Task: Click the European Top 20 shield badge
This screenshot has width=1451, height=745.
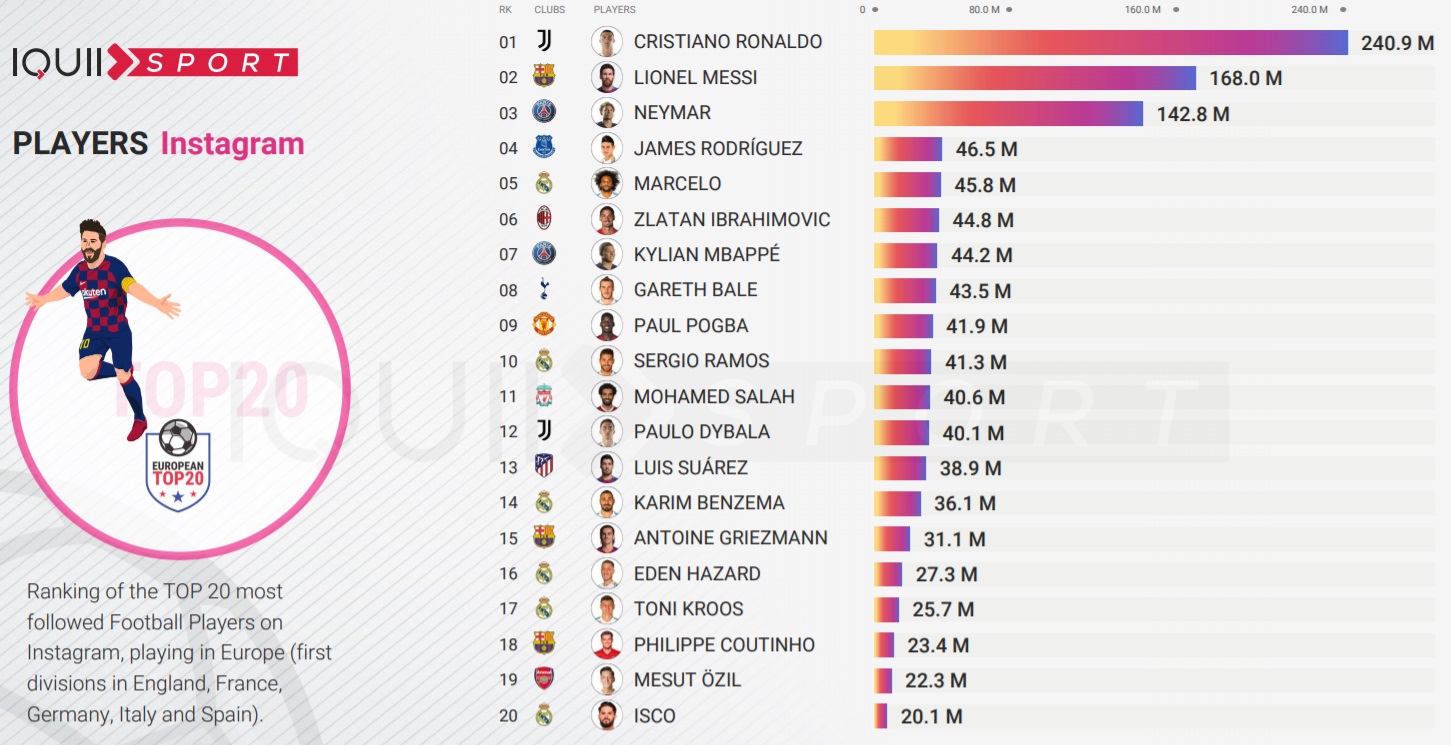Action: click(x=178, y=466)
